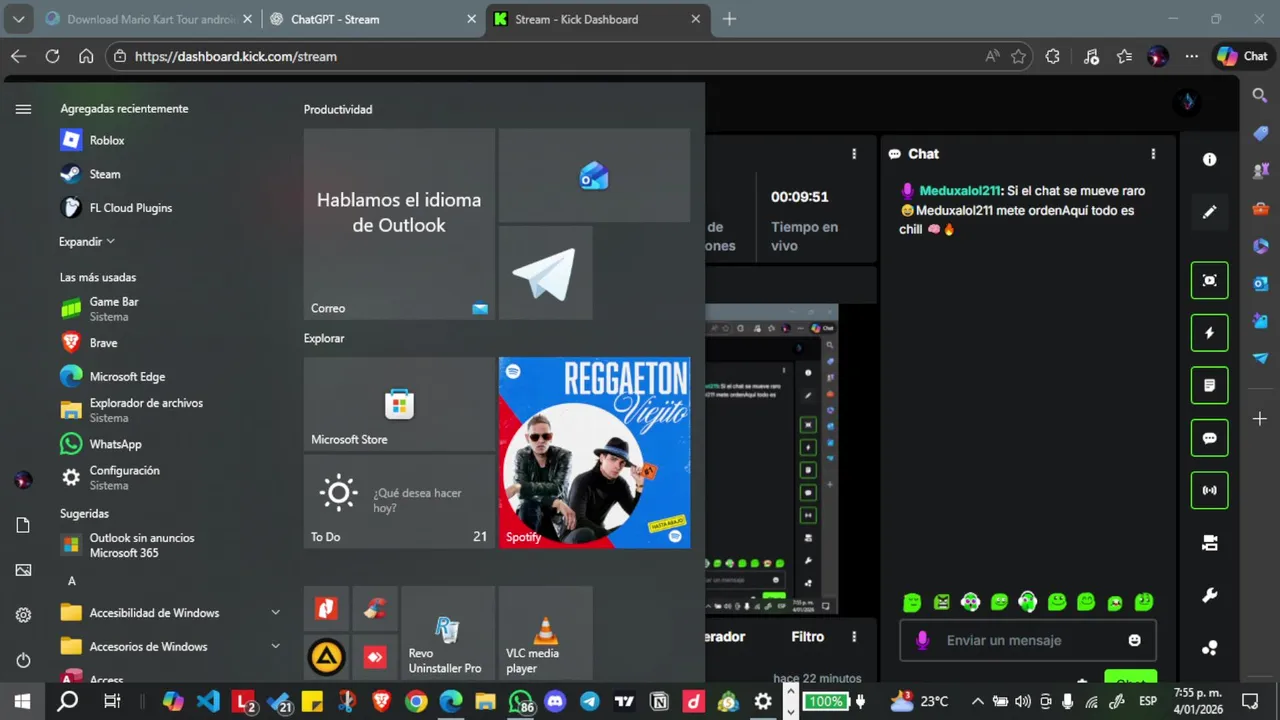Viewport: 1280px width, 720px height.
Task: Open Documents icon in Start menu rail
Action: tap(23, 525)
